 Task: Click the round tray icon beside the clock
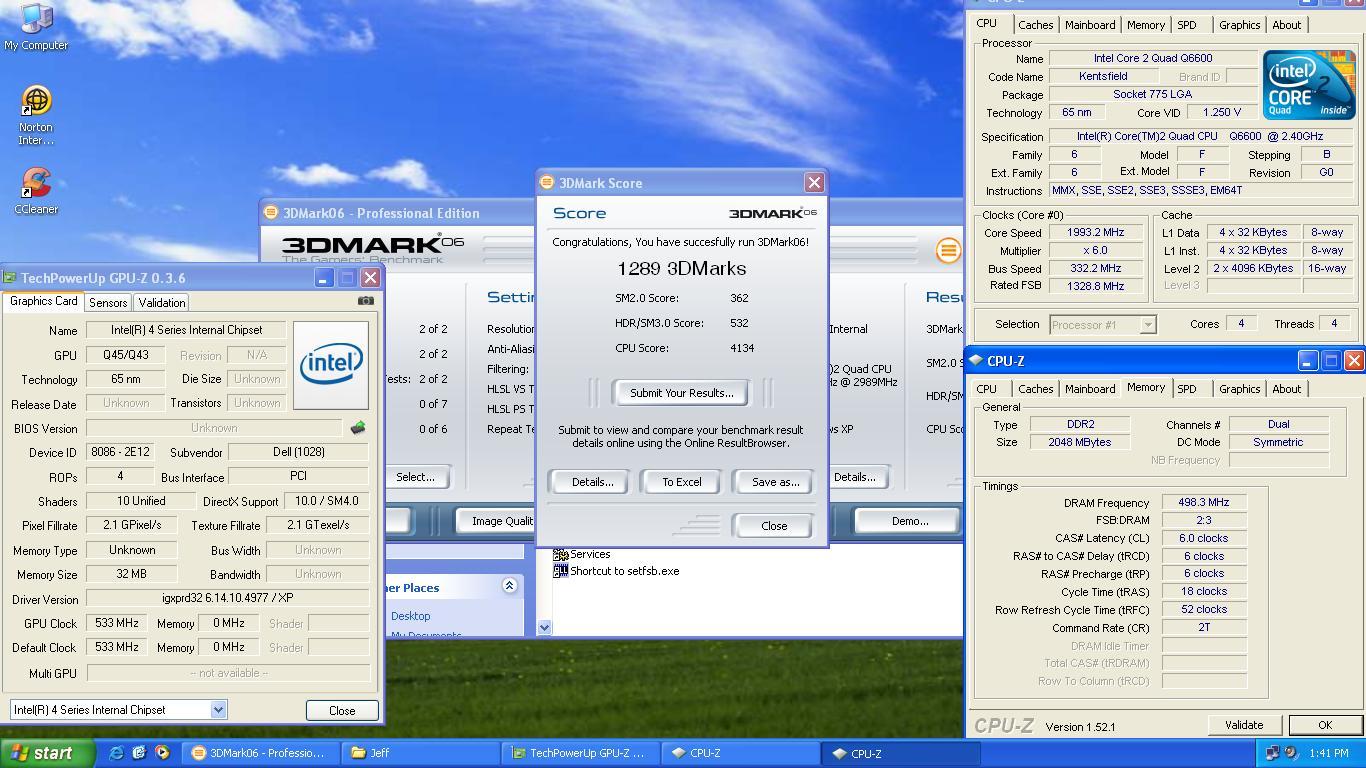(x=1291, y=753)
